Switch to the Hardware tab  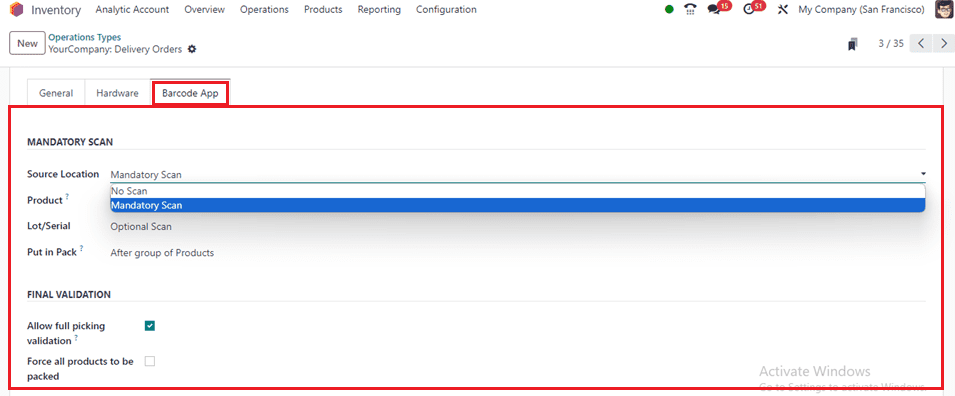118,93
